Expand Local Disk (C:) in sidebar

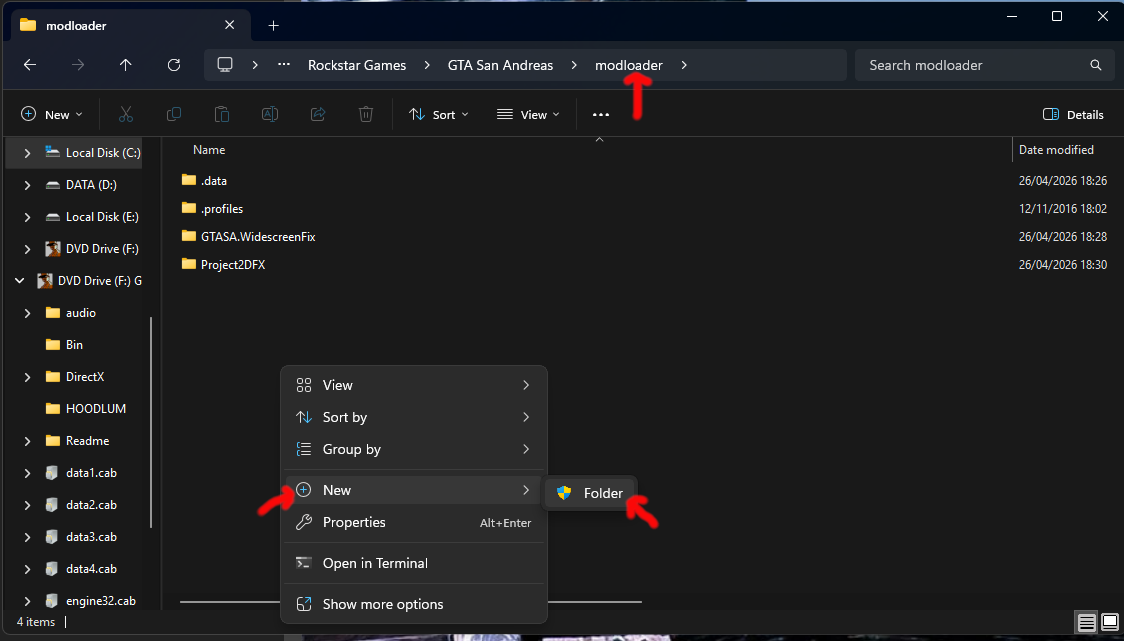[27, 153]
